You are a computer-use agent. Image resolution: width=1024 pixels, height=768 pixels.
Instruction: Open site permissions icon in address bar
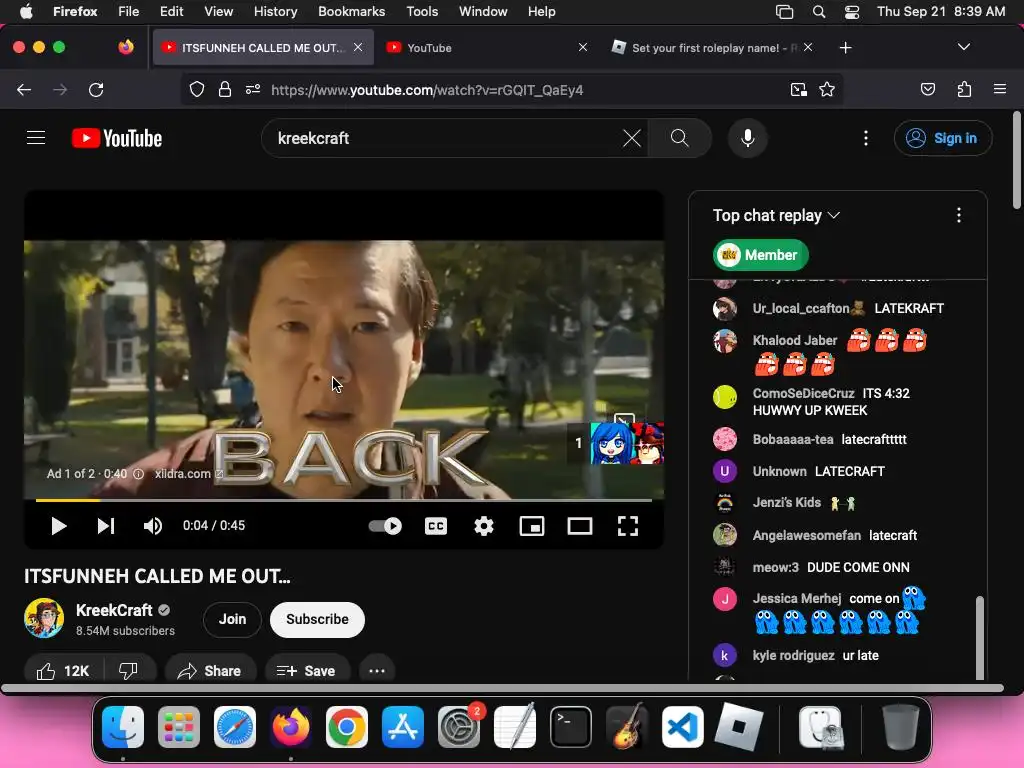253,89
